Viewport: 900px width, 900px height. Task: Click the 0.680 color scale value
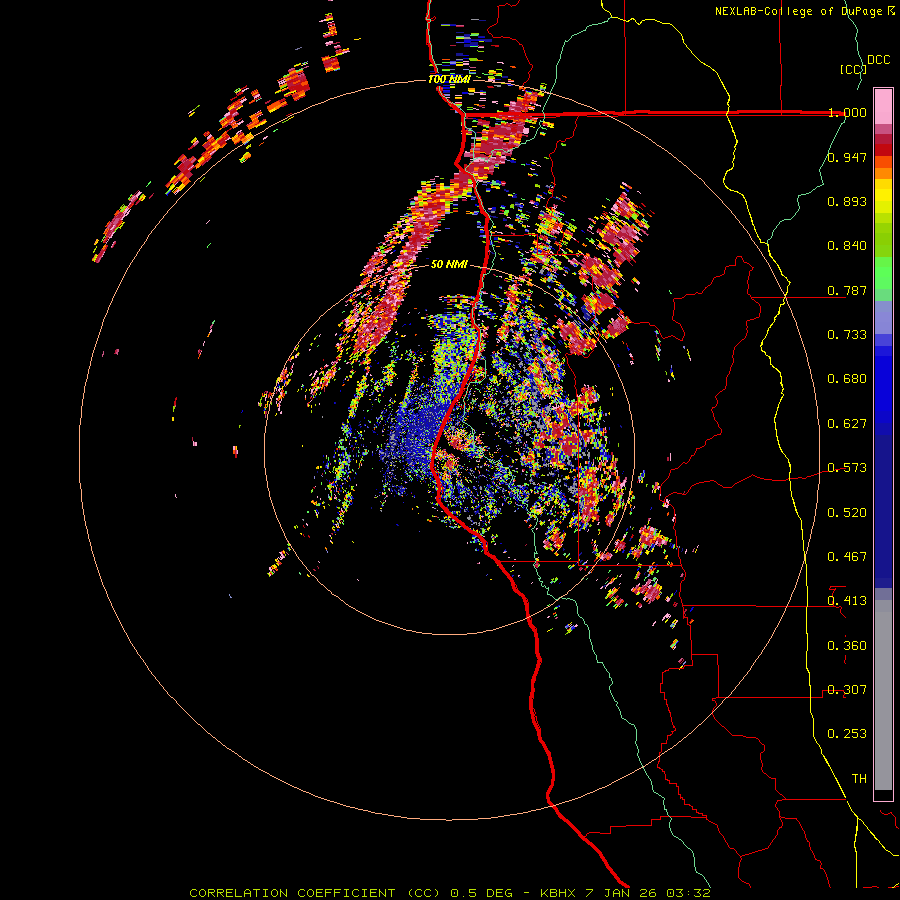pyautogui.click(x=847, y=379)
